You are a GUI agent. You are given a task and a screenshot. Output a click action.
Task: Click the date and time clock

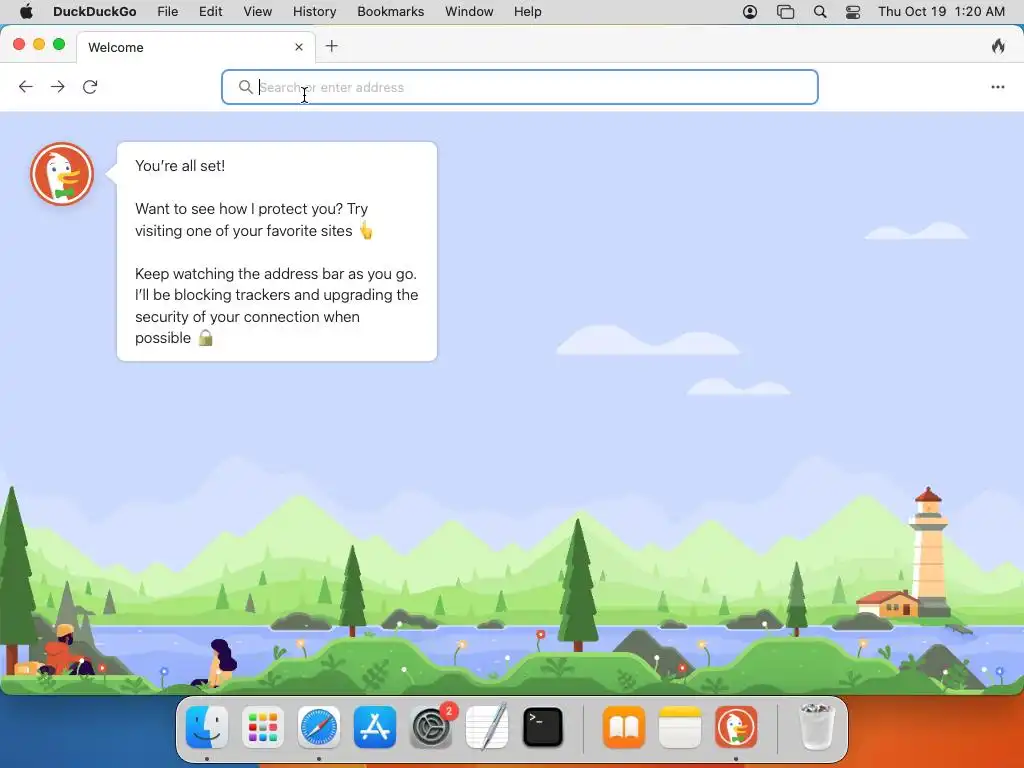click(941, 12)
